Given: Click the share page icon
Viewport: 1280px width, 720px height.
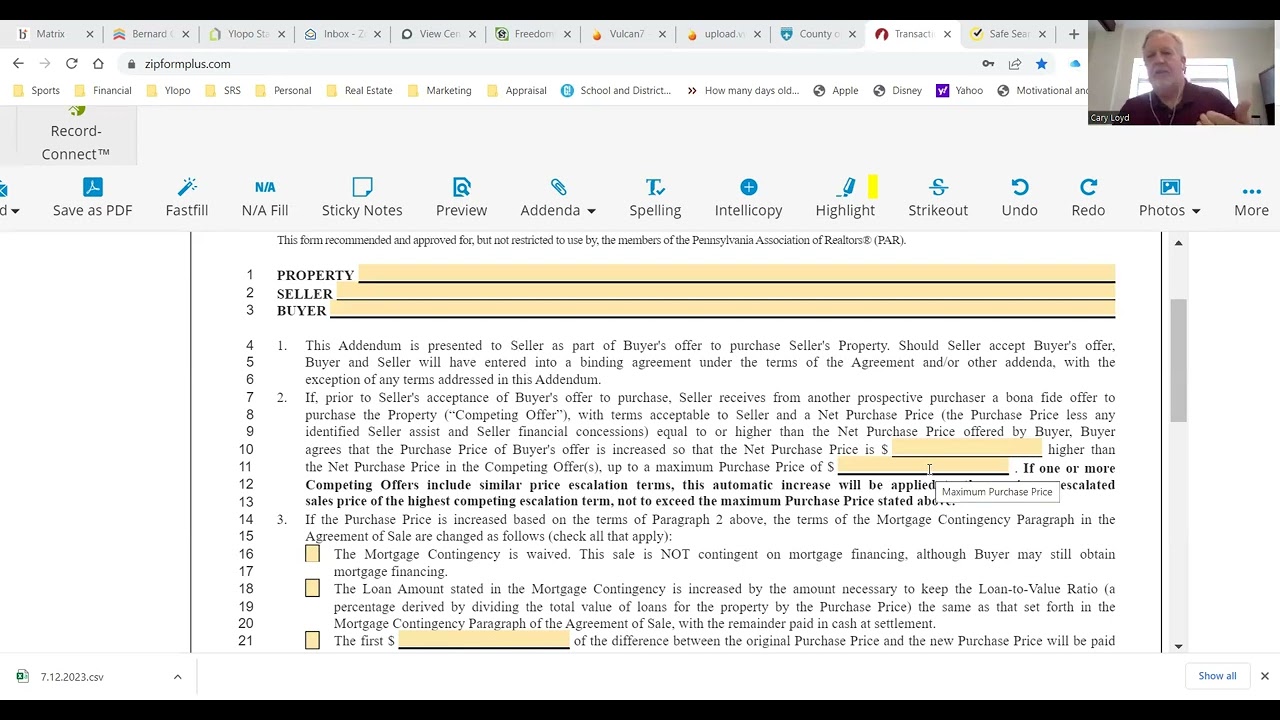Looking at the screenshot, I should (x=1015, y=63).
